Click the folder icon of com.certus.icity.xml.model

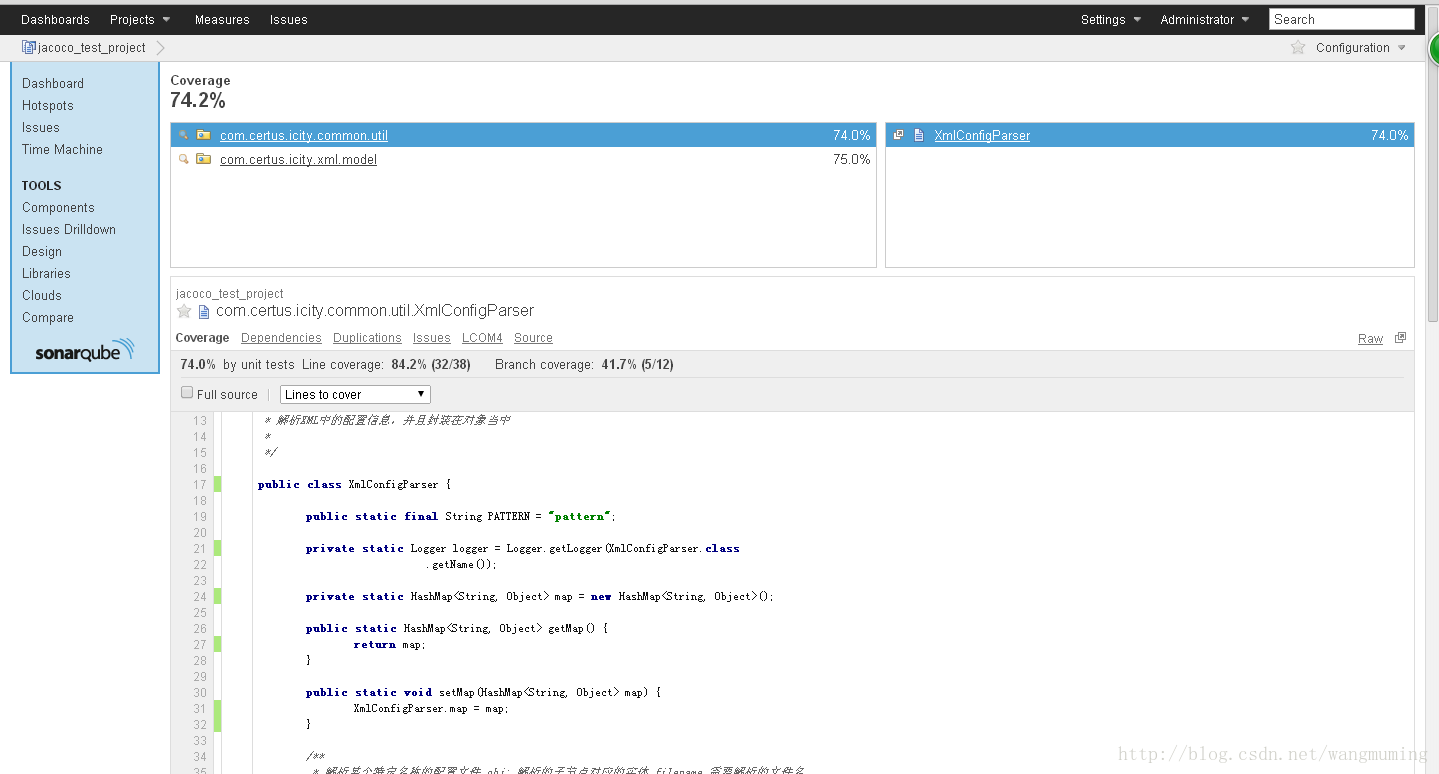(204, 159)
